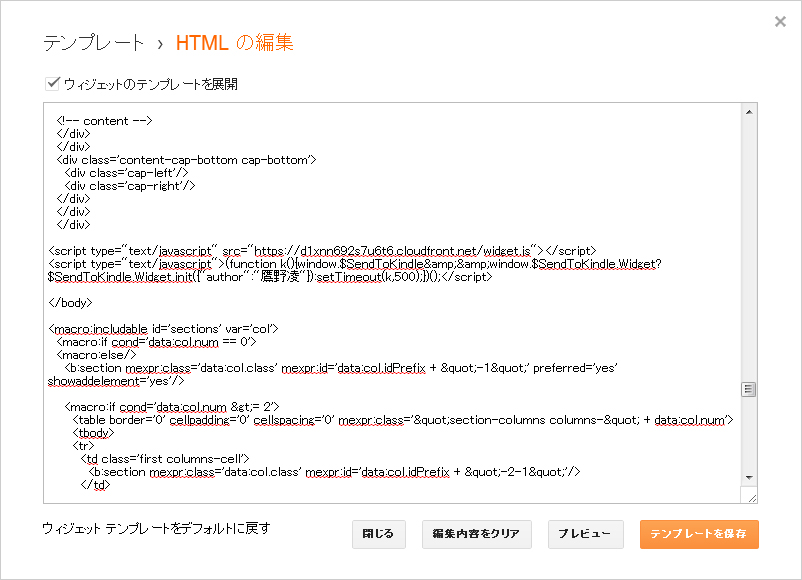The width and height of the screenshot is (802, 580).
Task: Click the 'HTML の編集' dialog heading
Action: pos(234,42)
